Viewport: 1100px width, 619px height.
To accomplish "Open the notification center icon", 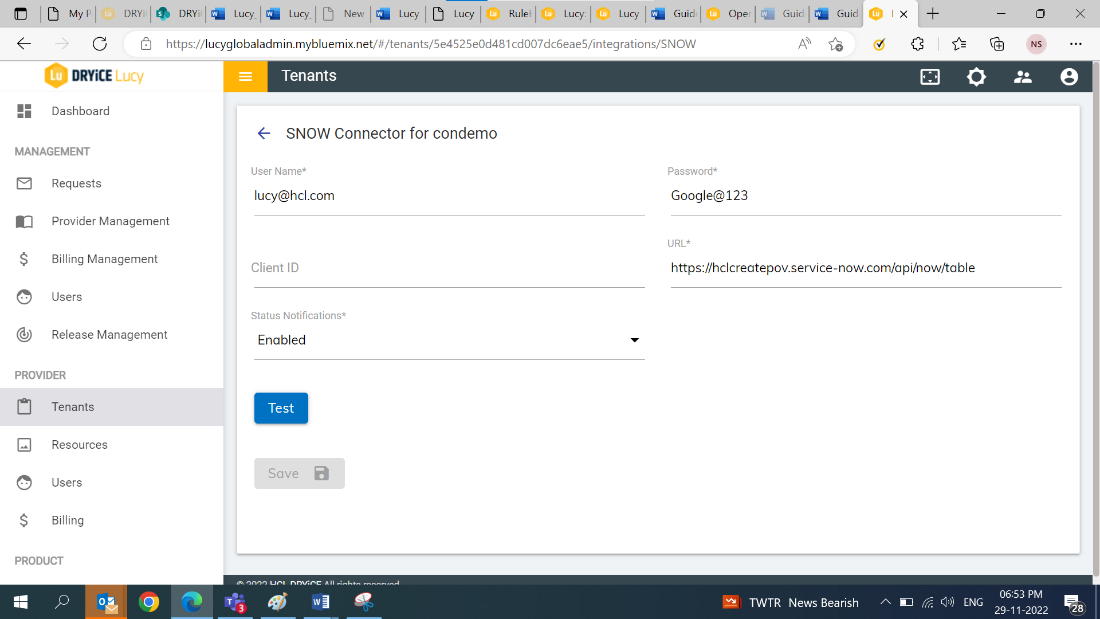I will point(1073,603).
